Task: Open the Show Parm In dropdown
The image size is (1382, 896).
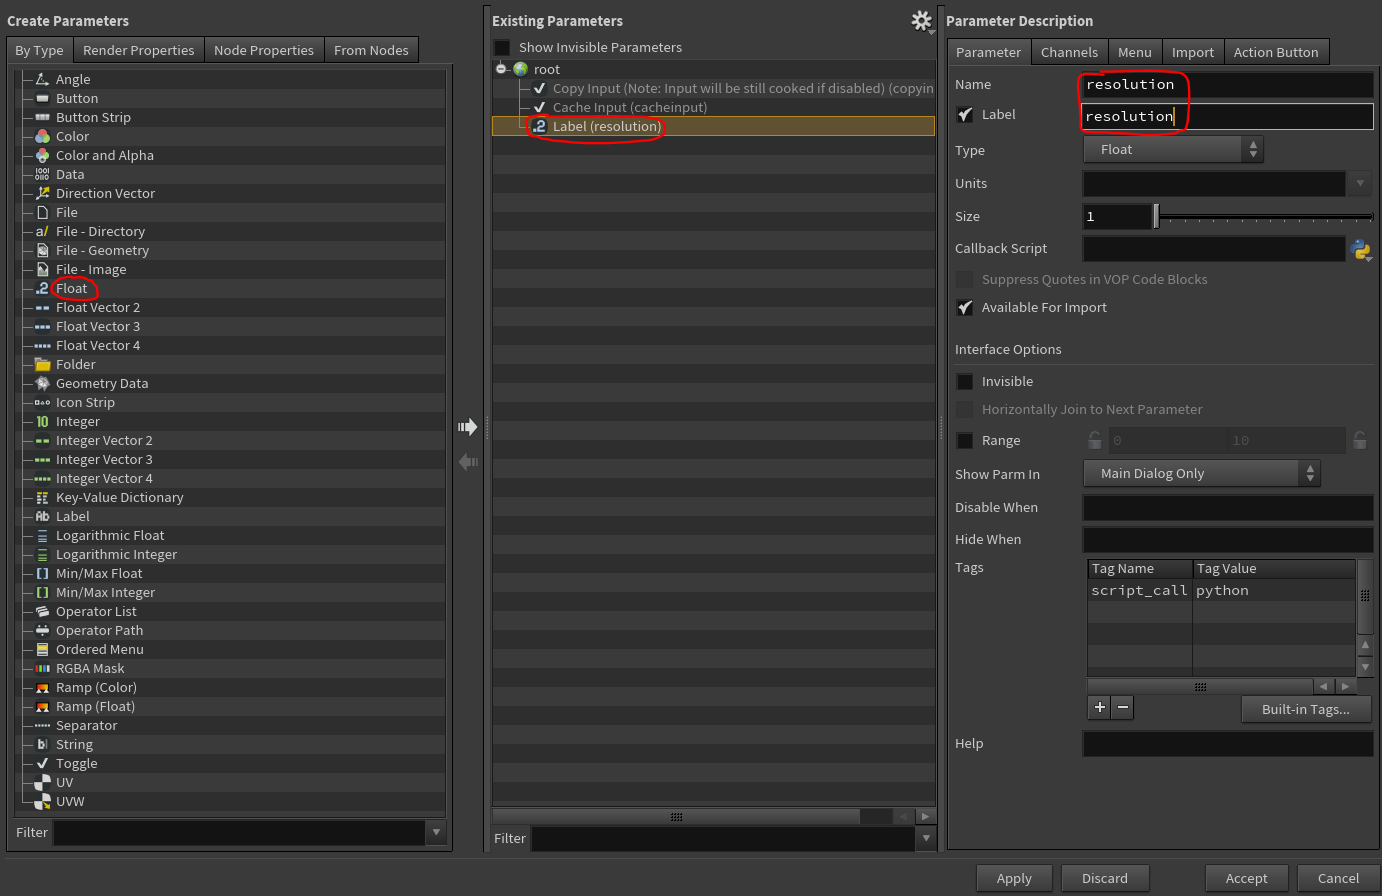Action: coord(1200,473)
